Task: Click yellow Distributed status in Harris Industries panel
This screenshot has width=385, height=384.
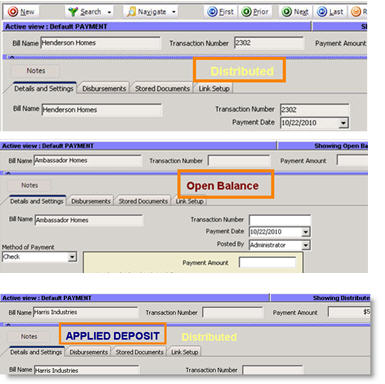Action: [x=209, y=337]
